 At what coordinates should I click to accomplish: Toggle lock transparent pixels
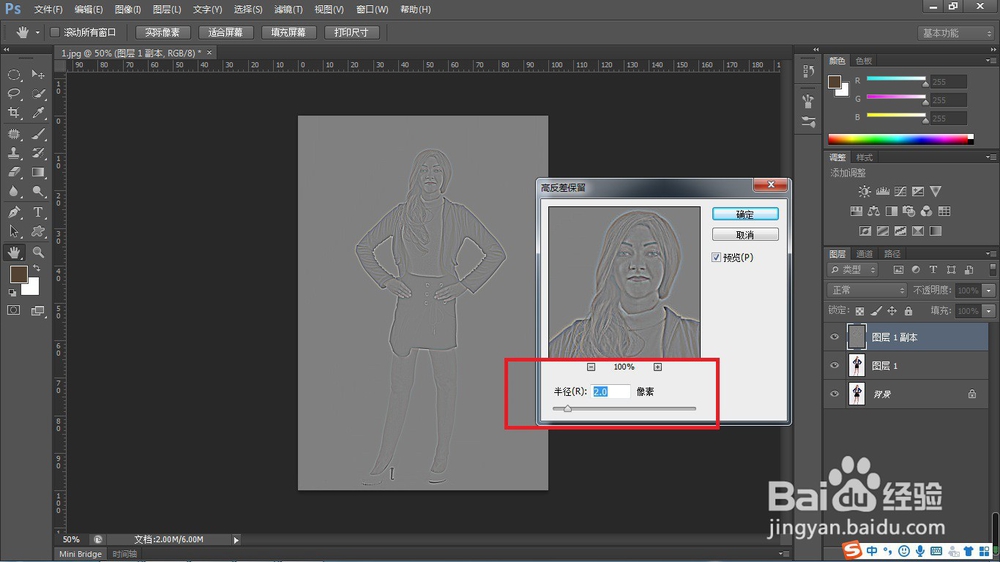(x=860, y=311)
